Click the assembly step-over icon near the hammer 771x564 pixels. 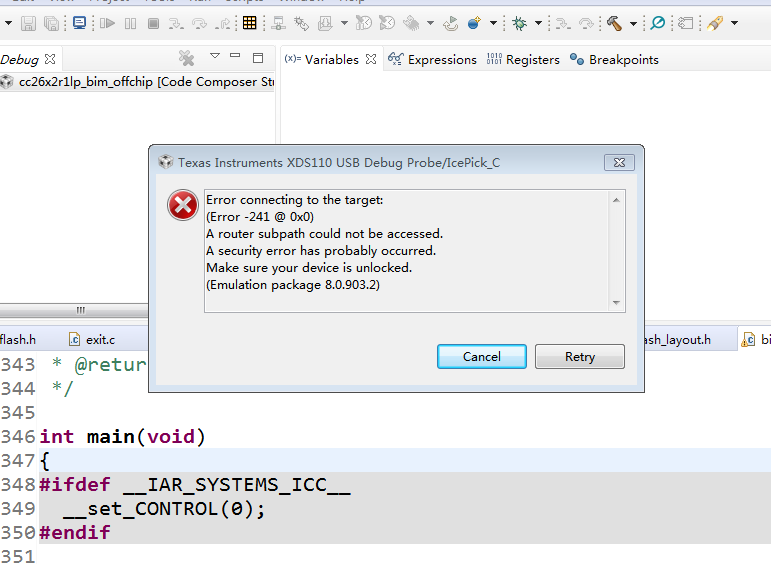(x=586, y=23)
